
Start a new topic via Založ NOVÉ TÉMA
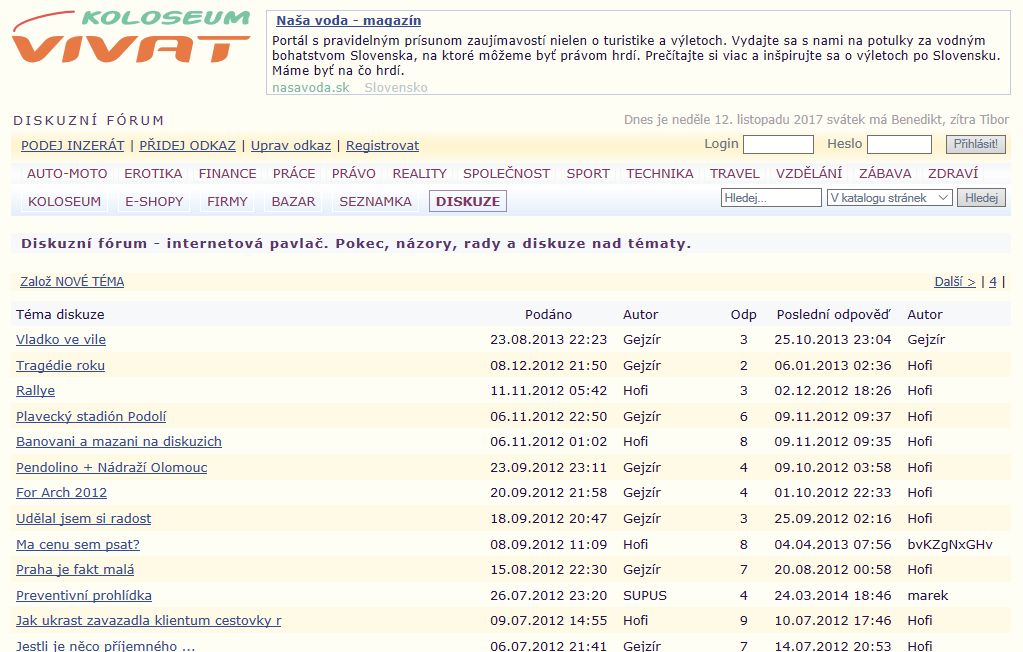[72, 282]
